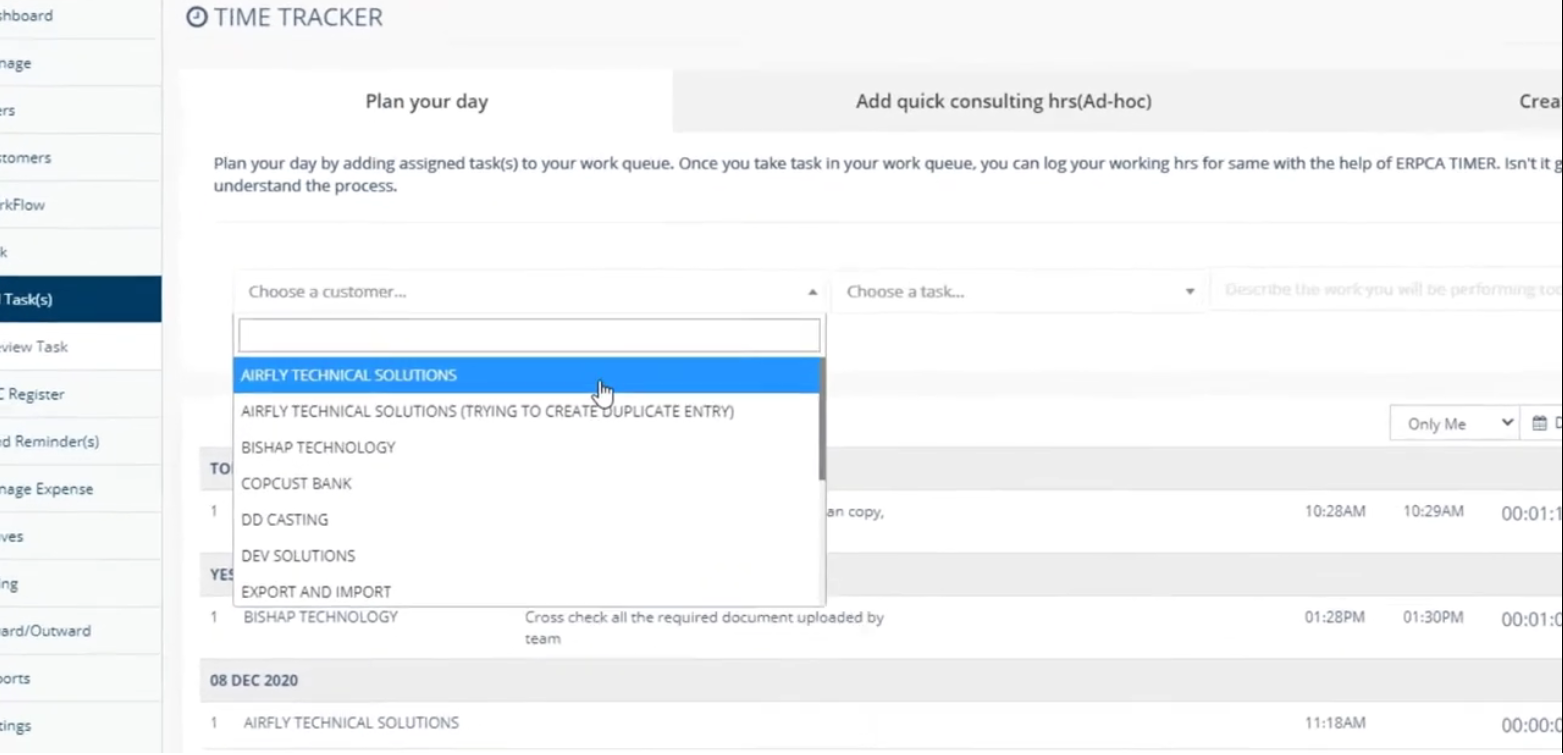Open Add quick consulting hrs(Ad-hoc) tab
This screenshot has width=1563, height=755.
1003,101
